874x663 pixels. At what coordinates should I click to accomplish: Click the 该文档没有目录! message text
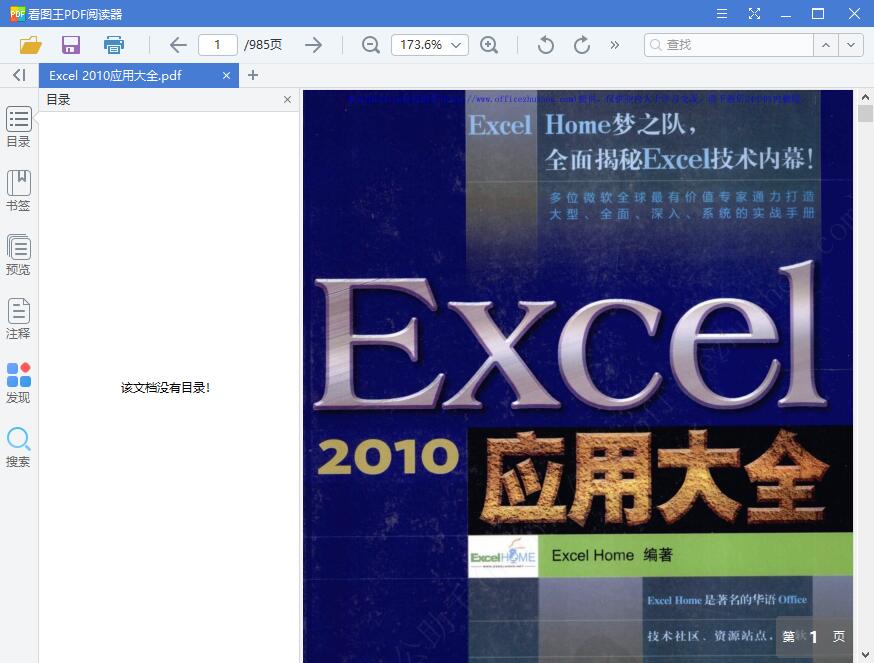[166, 388]
